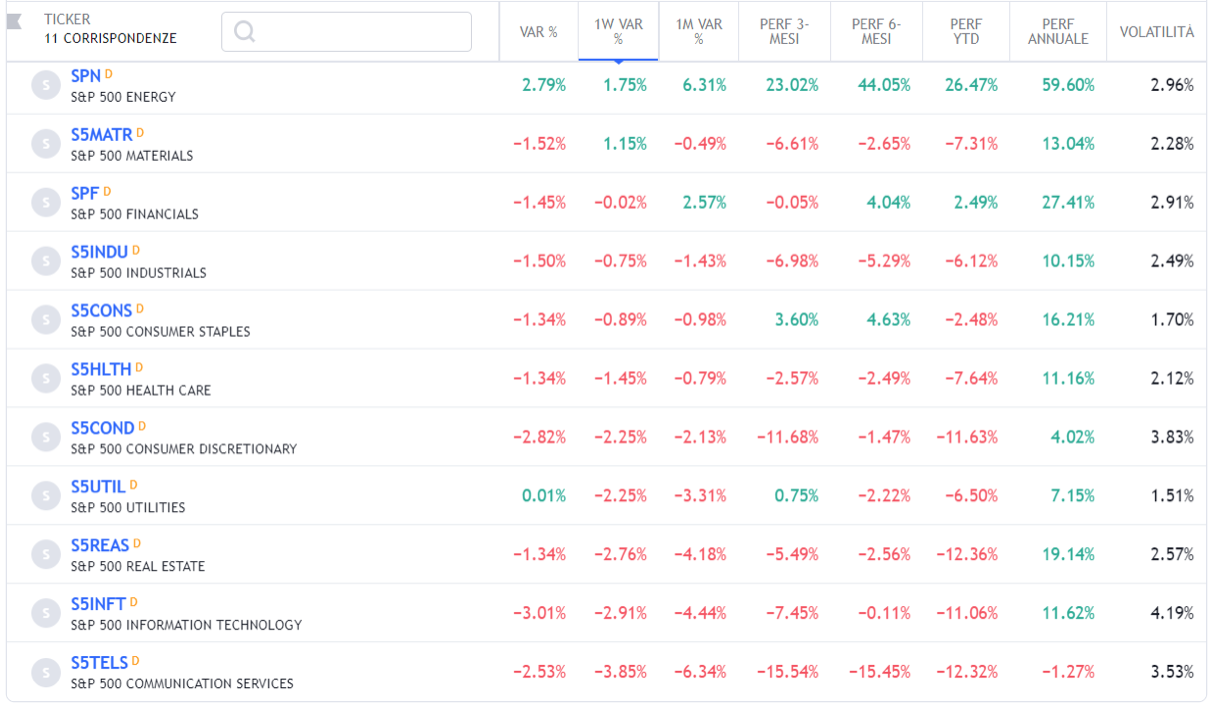Open the SPF ticker link

84,193
